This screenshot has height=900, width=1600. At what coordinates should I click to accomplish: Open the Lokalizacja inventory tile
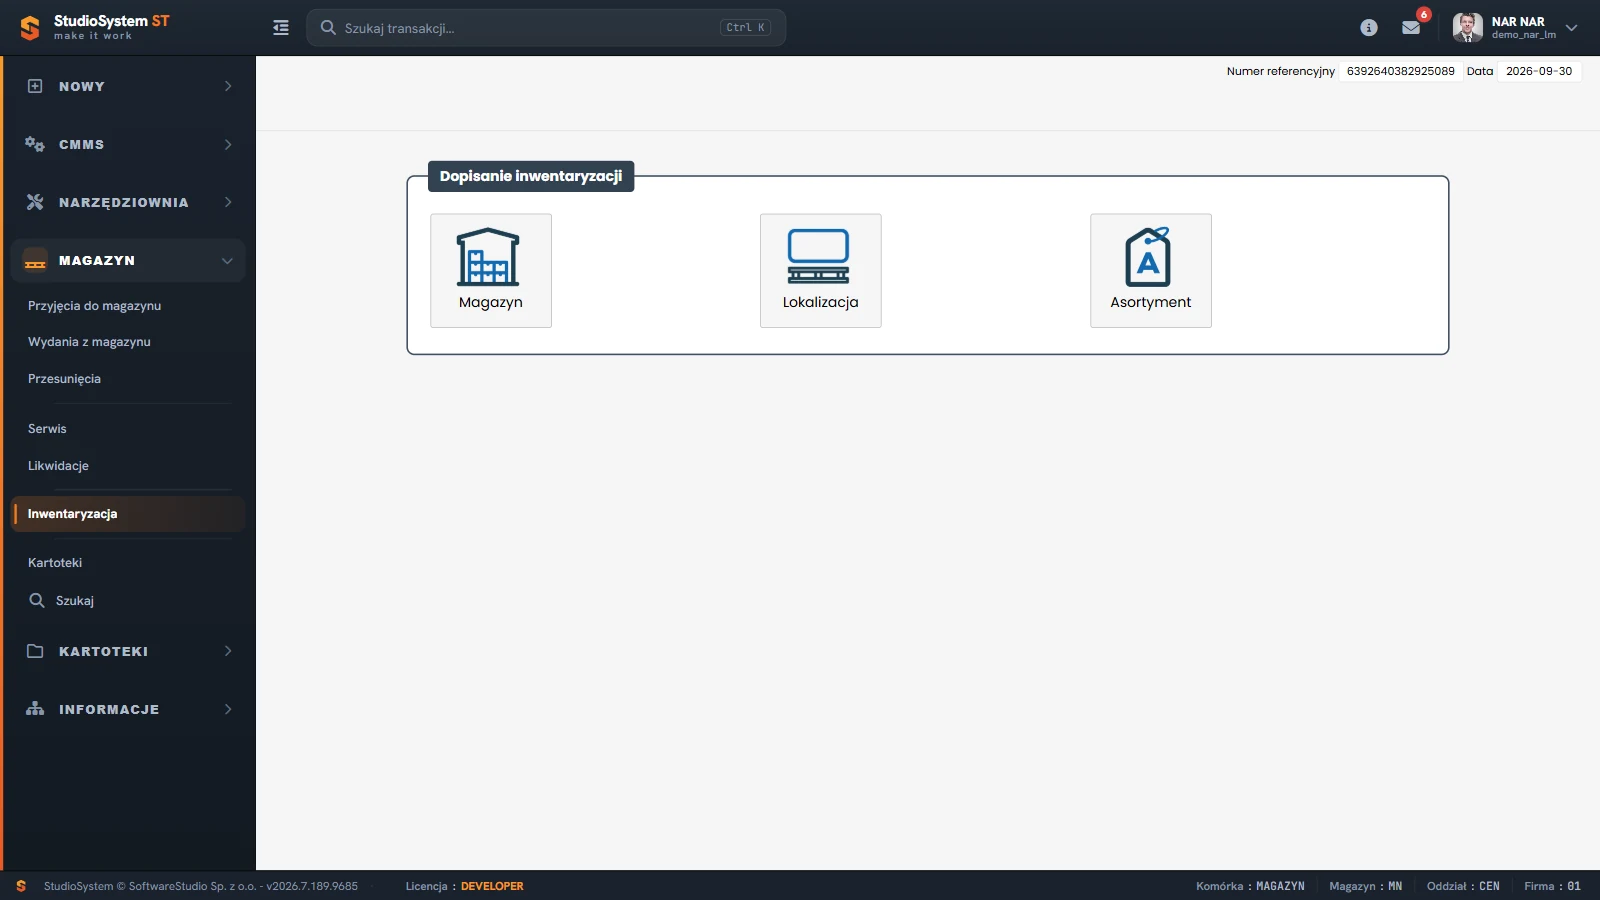coord(820,270)
